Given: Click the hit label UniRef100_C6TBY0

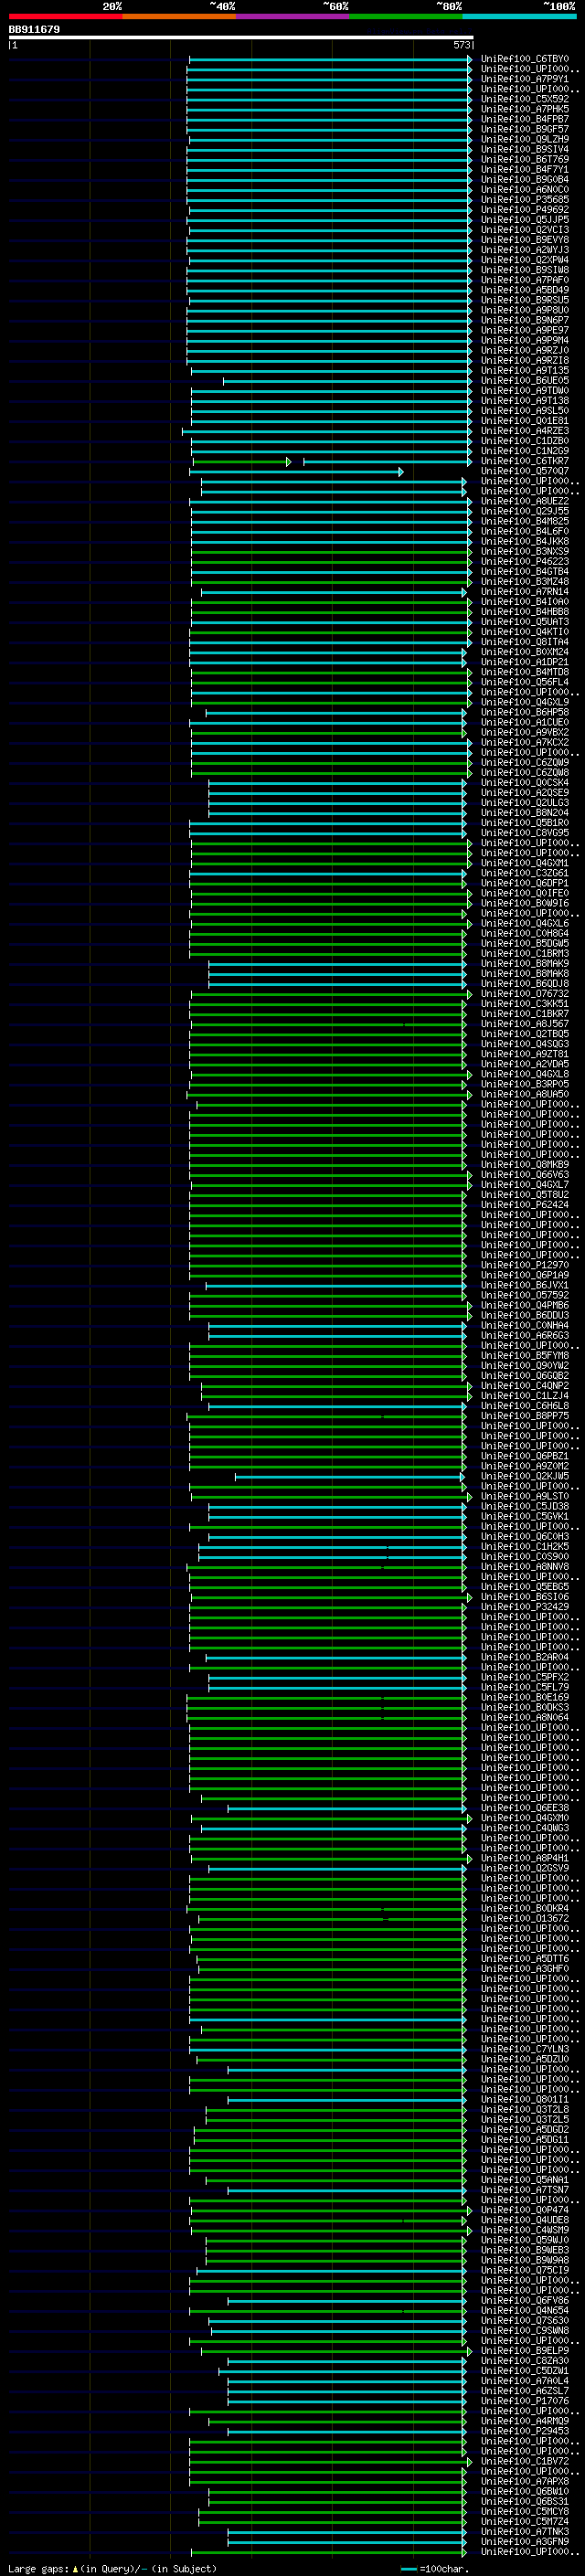Looking at the screenshot, I should point(524,59).
